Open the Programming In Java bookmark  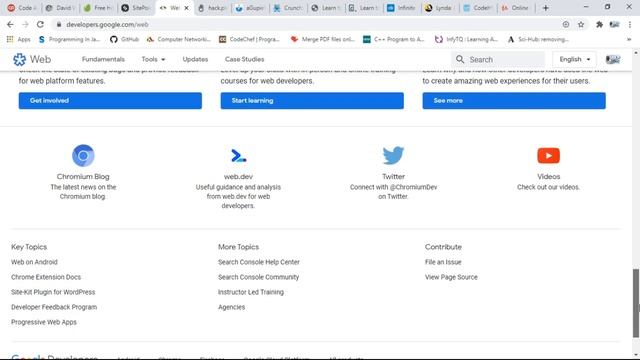click(x=69, y=39)
